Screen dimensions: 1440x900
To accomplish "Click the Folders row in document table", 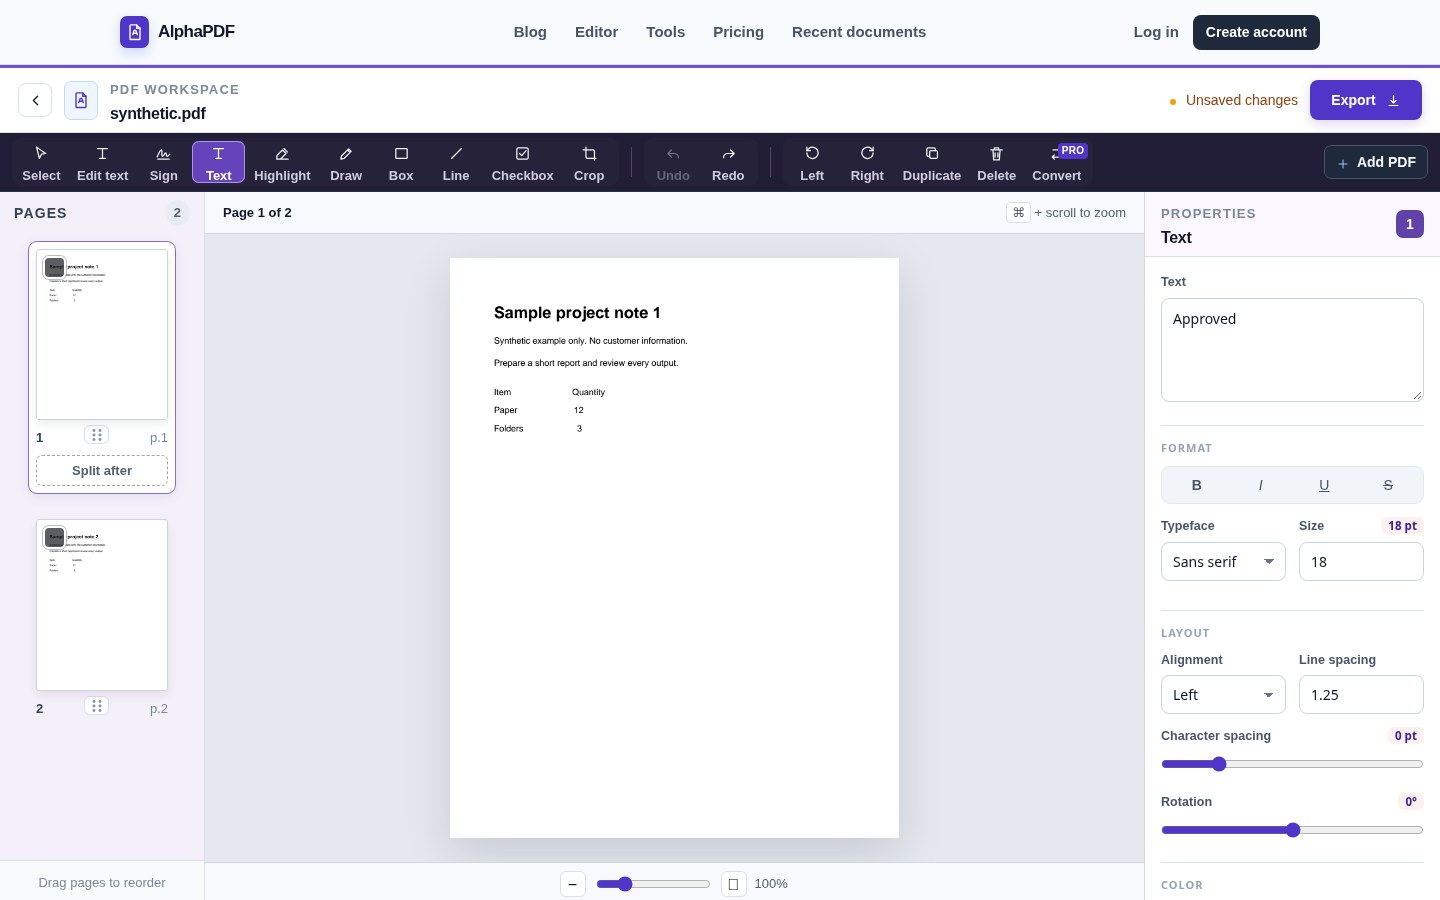I will tap(538, 428).
